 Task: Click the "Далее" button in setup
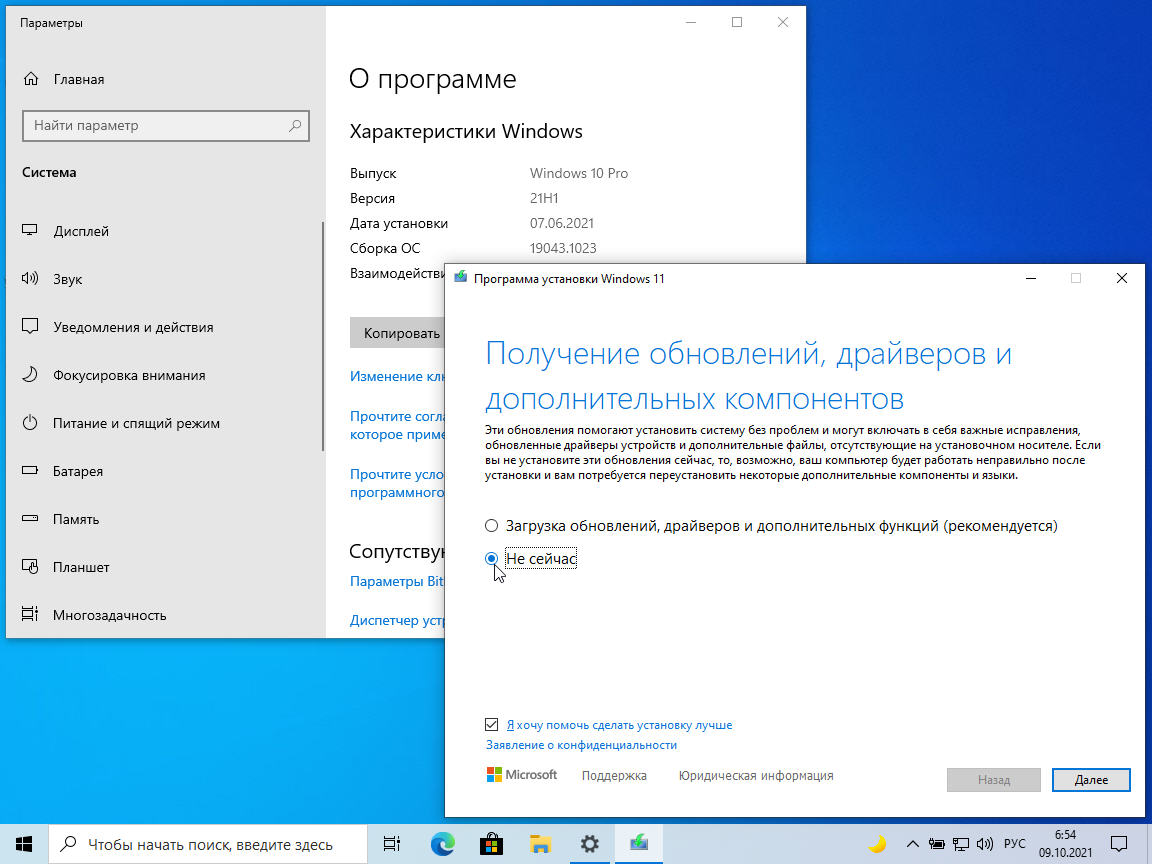1091,780
